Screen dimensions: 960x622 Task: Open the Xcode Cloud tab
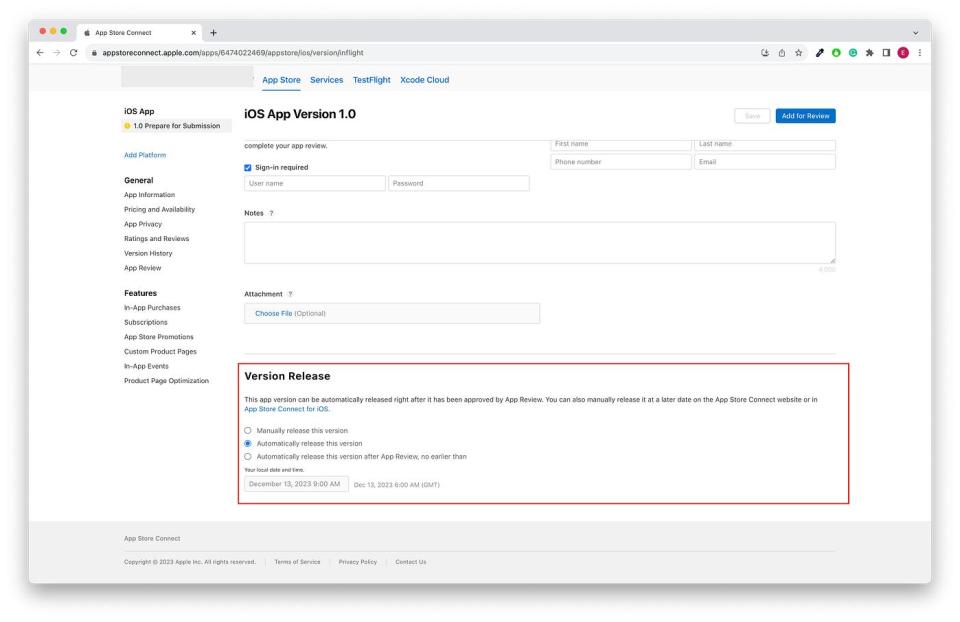[424, 80]
